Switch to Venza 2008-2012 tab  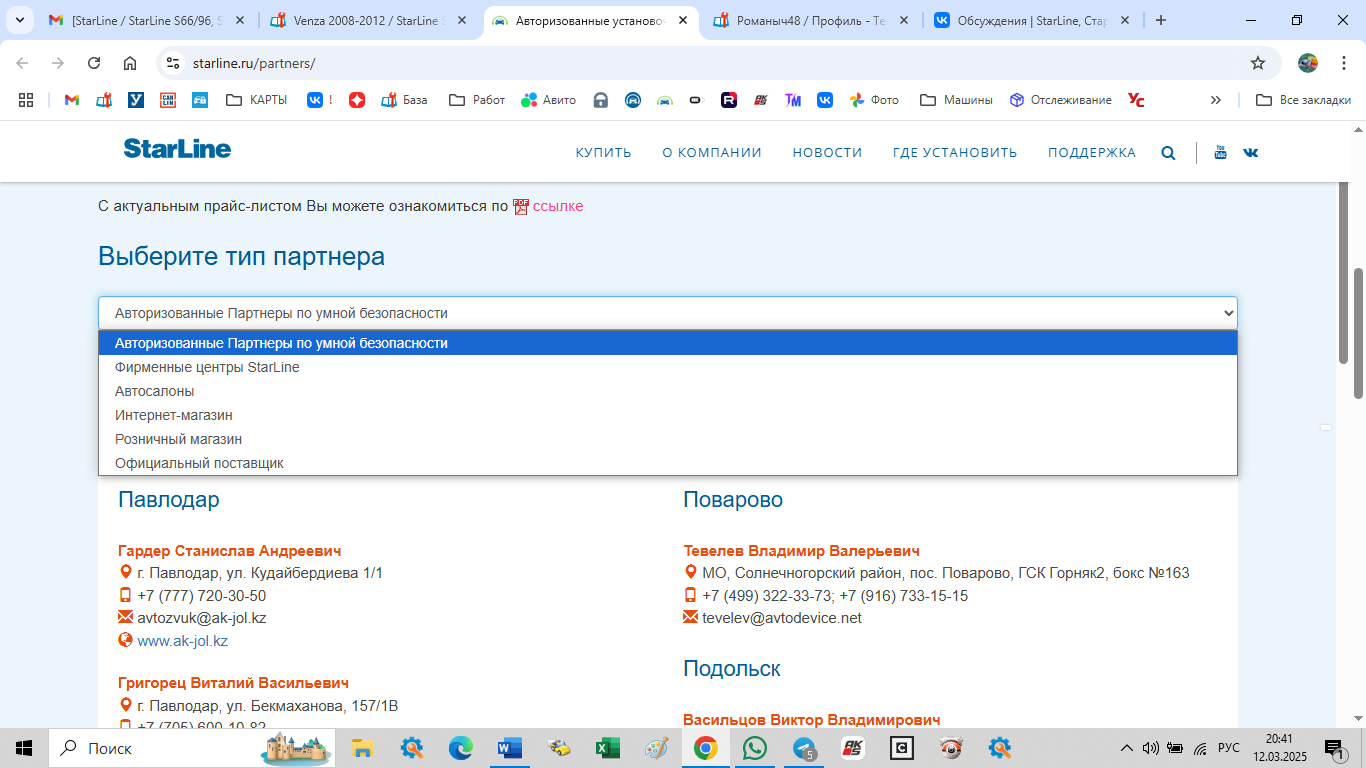pos(368,20)
